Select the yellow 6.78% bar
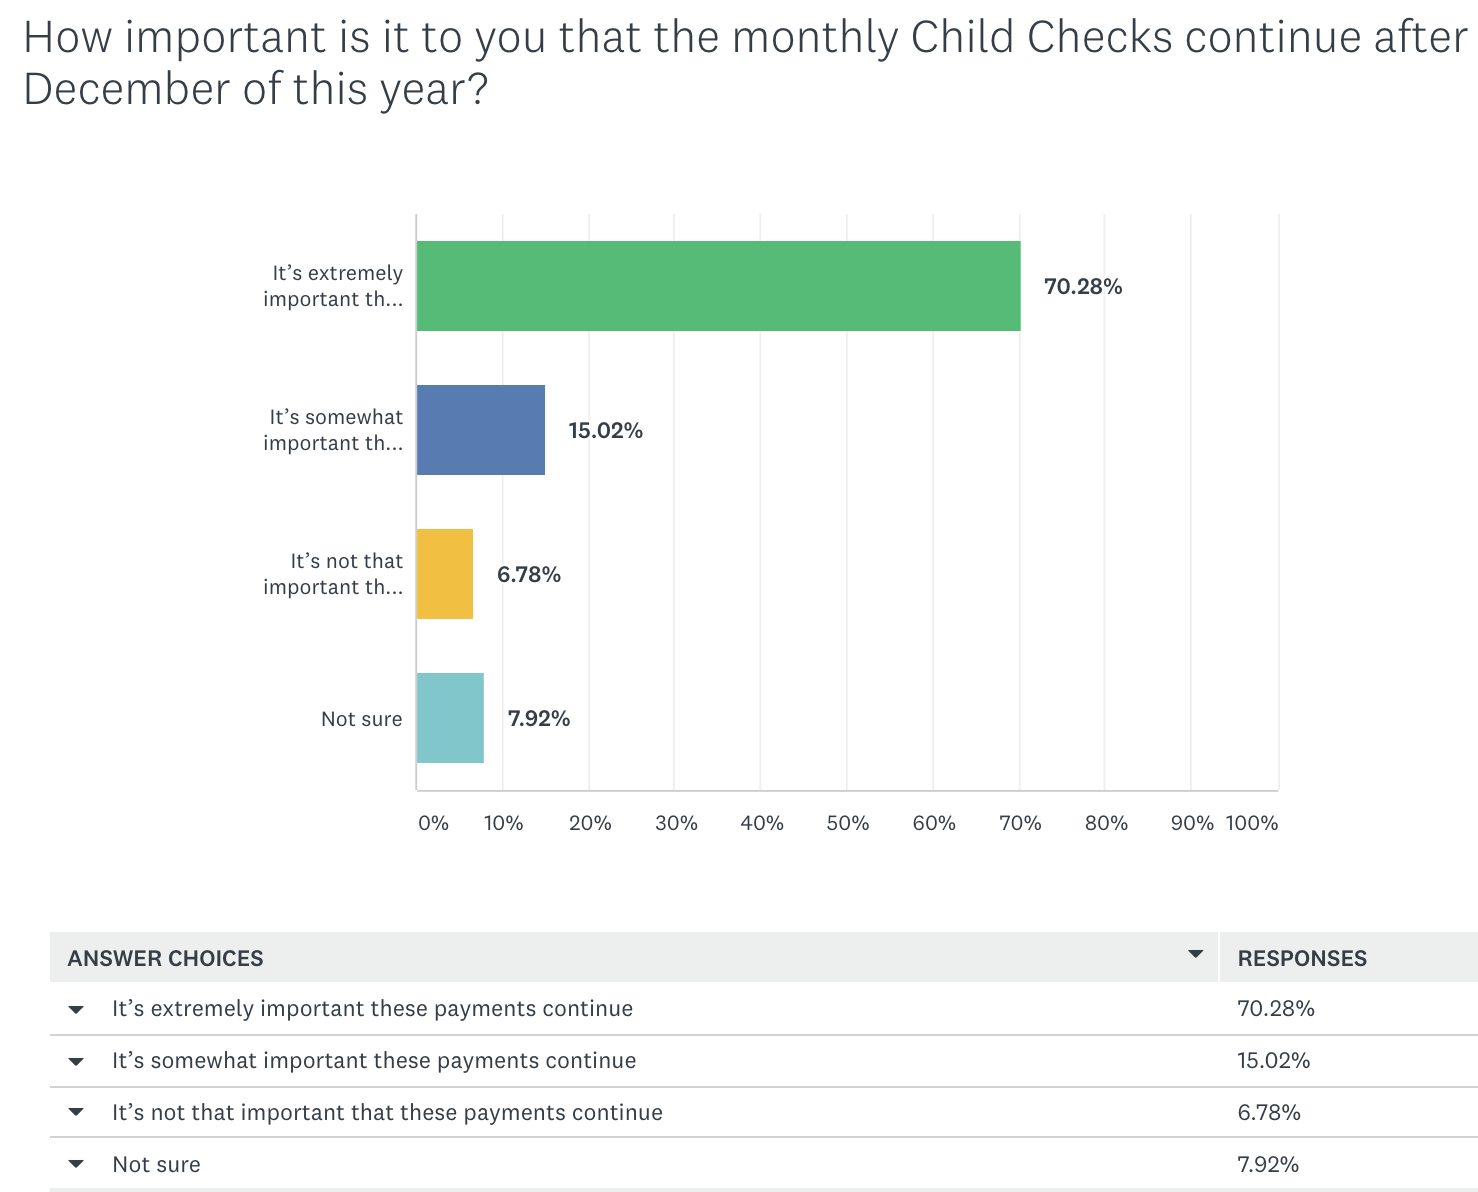Image resolution: width=1478 pixels, height=1192 pixels. pyautogui.click(x=444, y=574)
